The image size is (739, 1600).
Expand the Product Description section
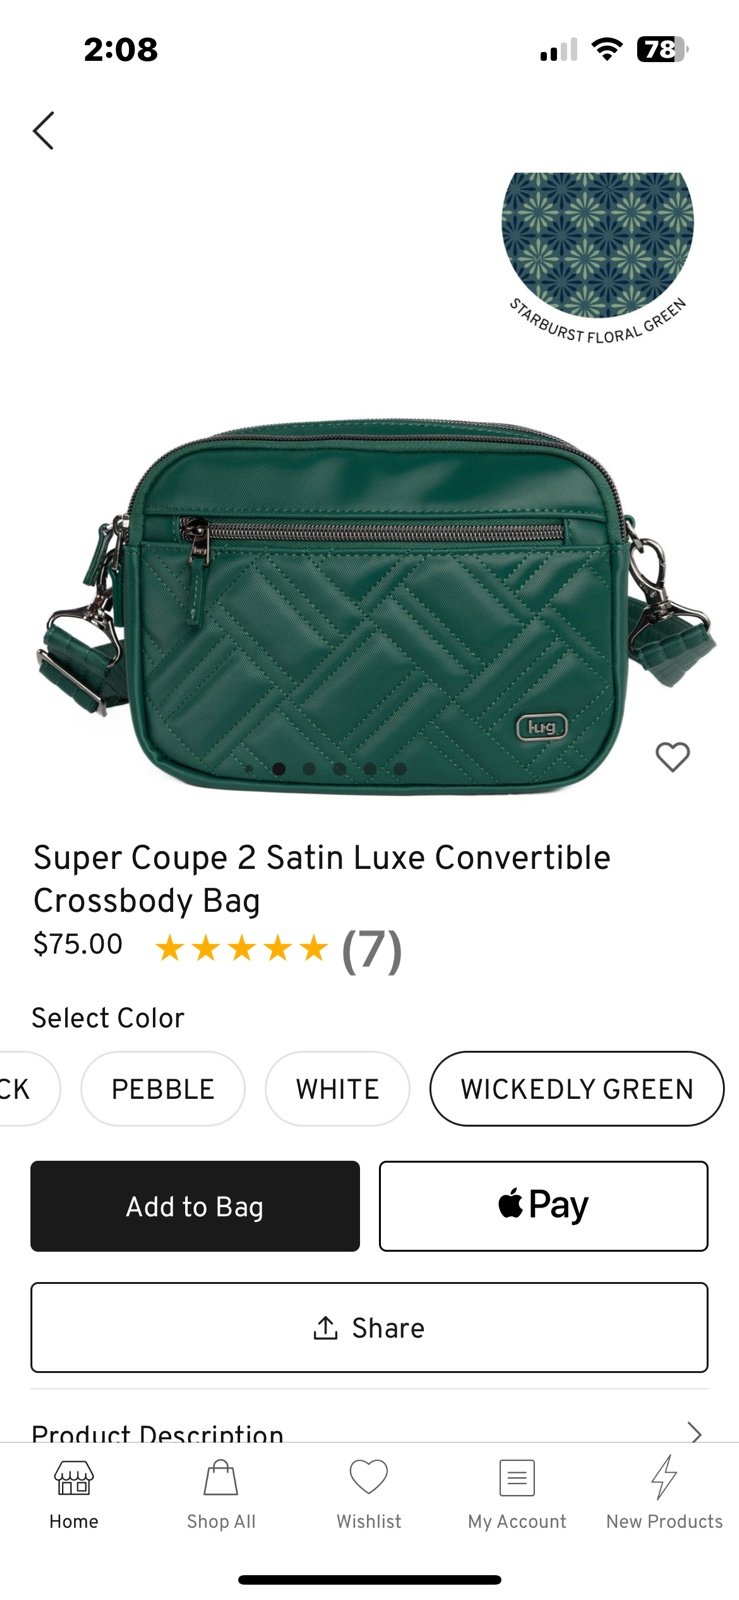pos(369,1432)
